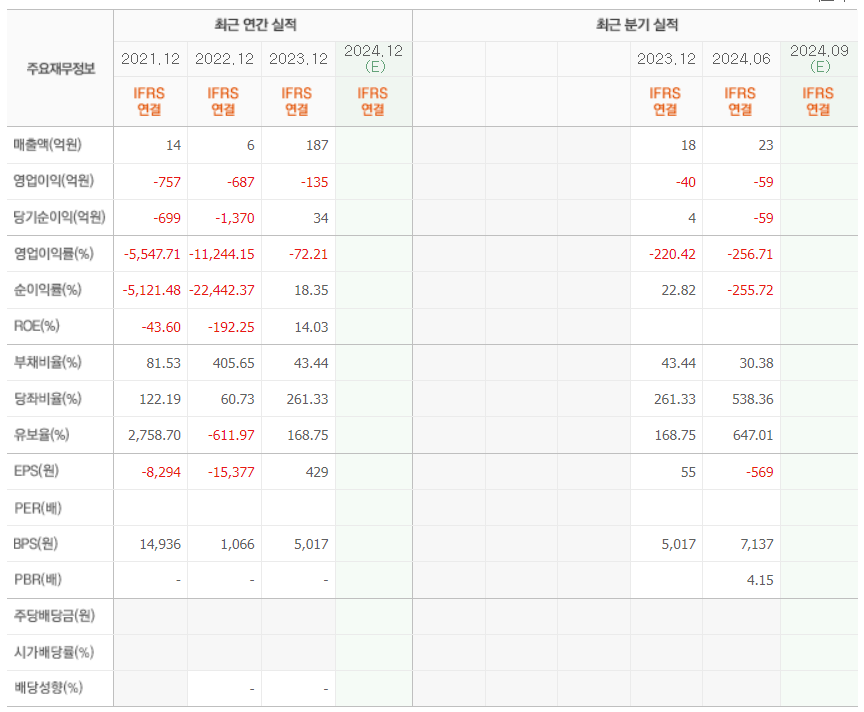Select the 최근 연간 실적 header

tap(256, 25)
